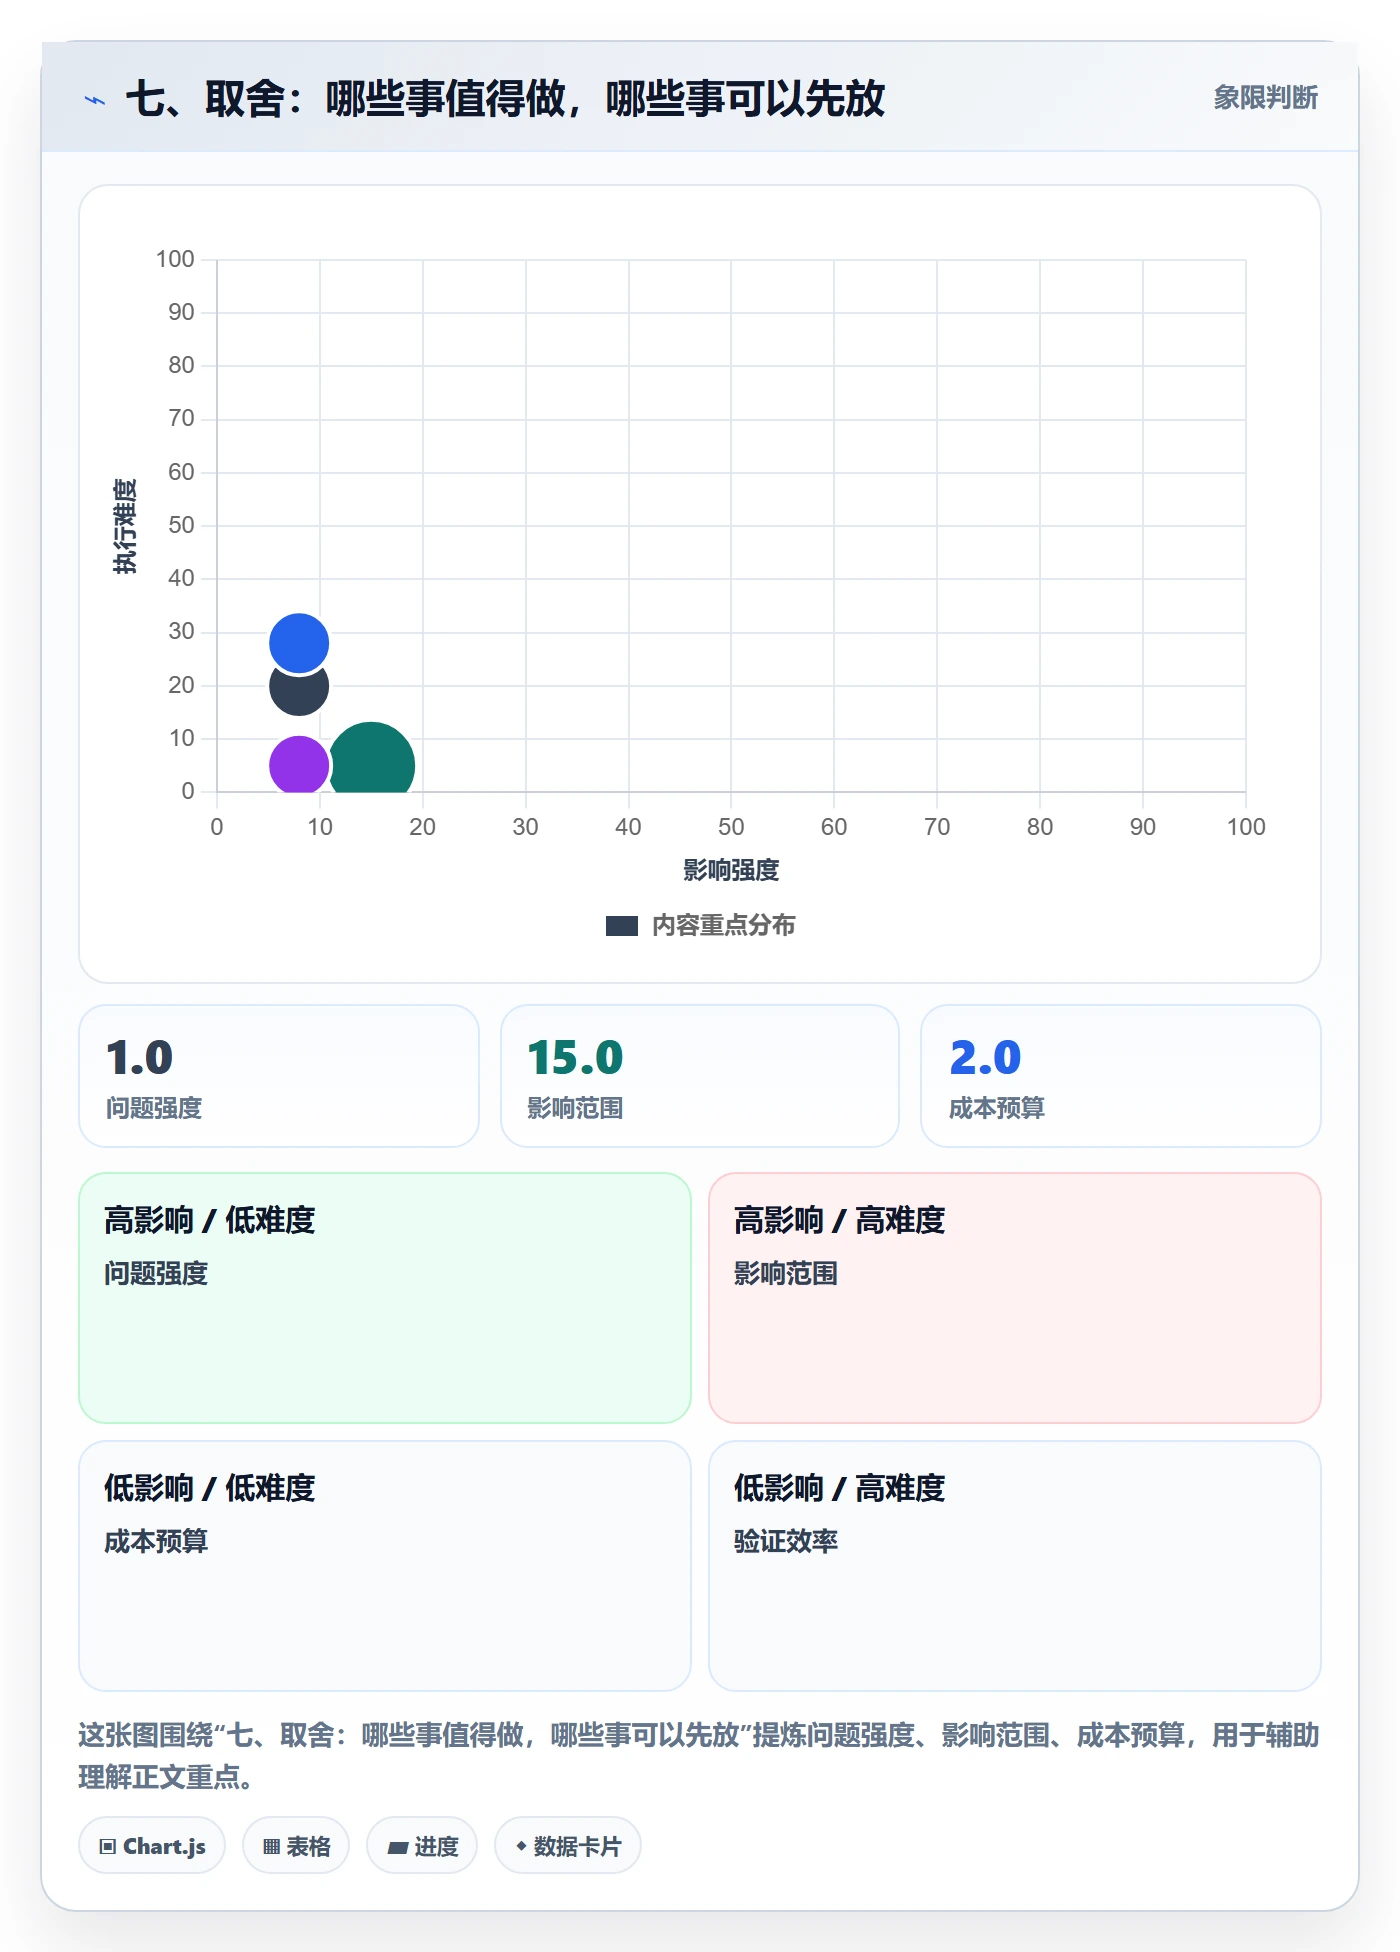The height and width of the screenshot is (1952, 1400).
Task: Select the blue bubble on chart
Action: (299, 643)
